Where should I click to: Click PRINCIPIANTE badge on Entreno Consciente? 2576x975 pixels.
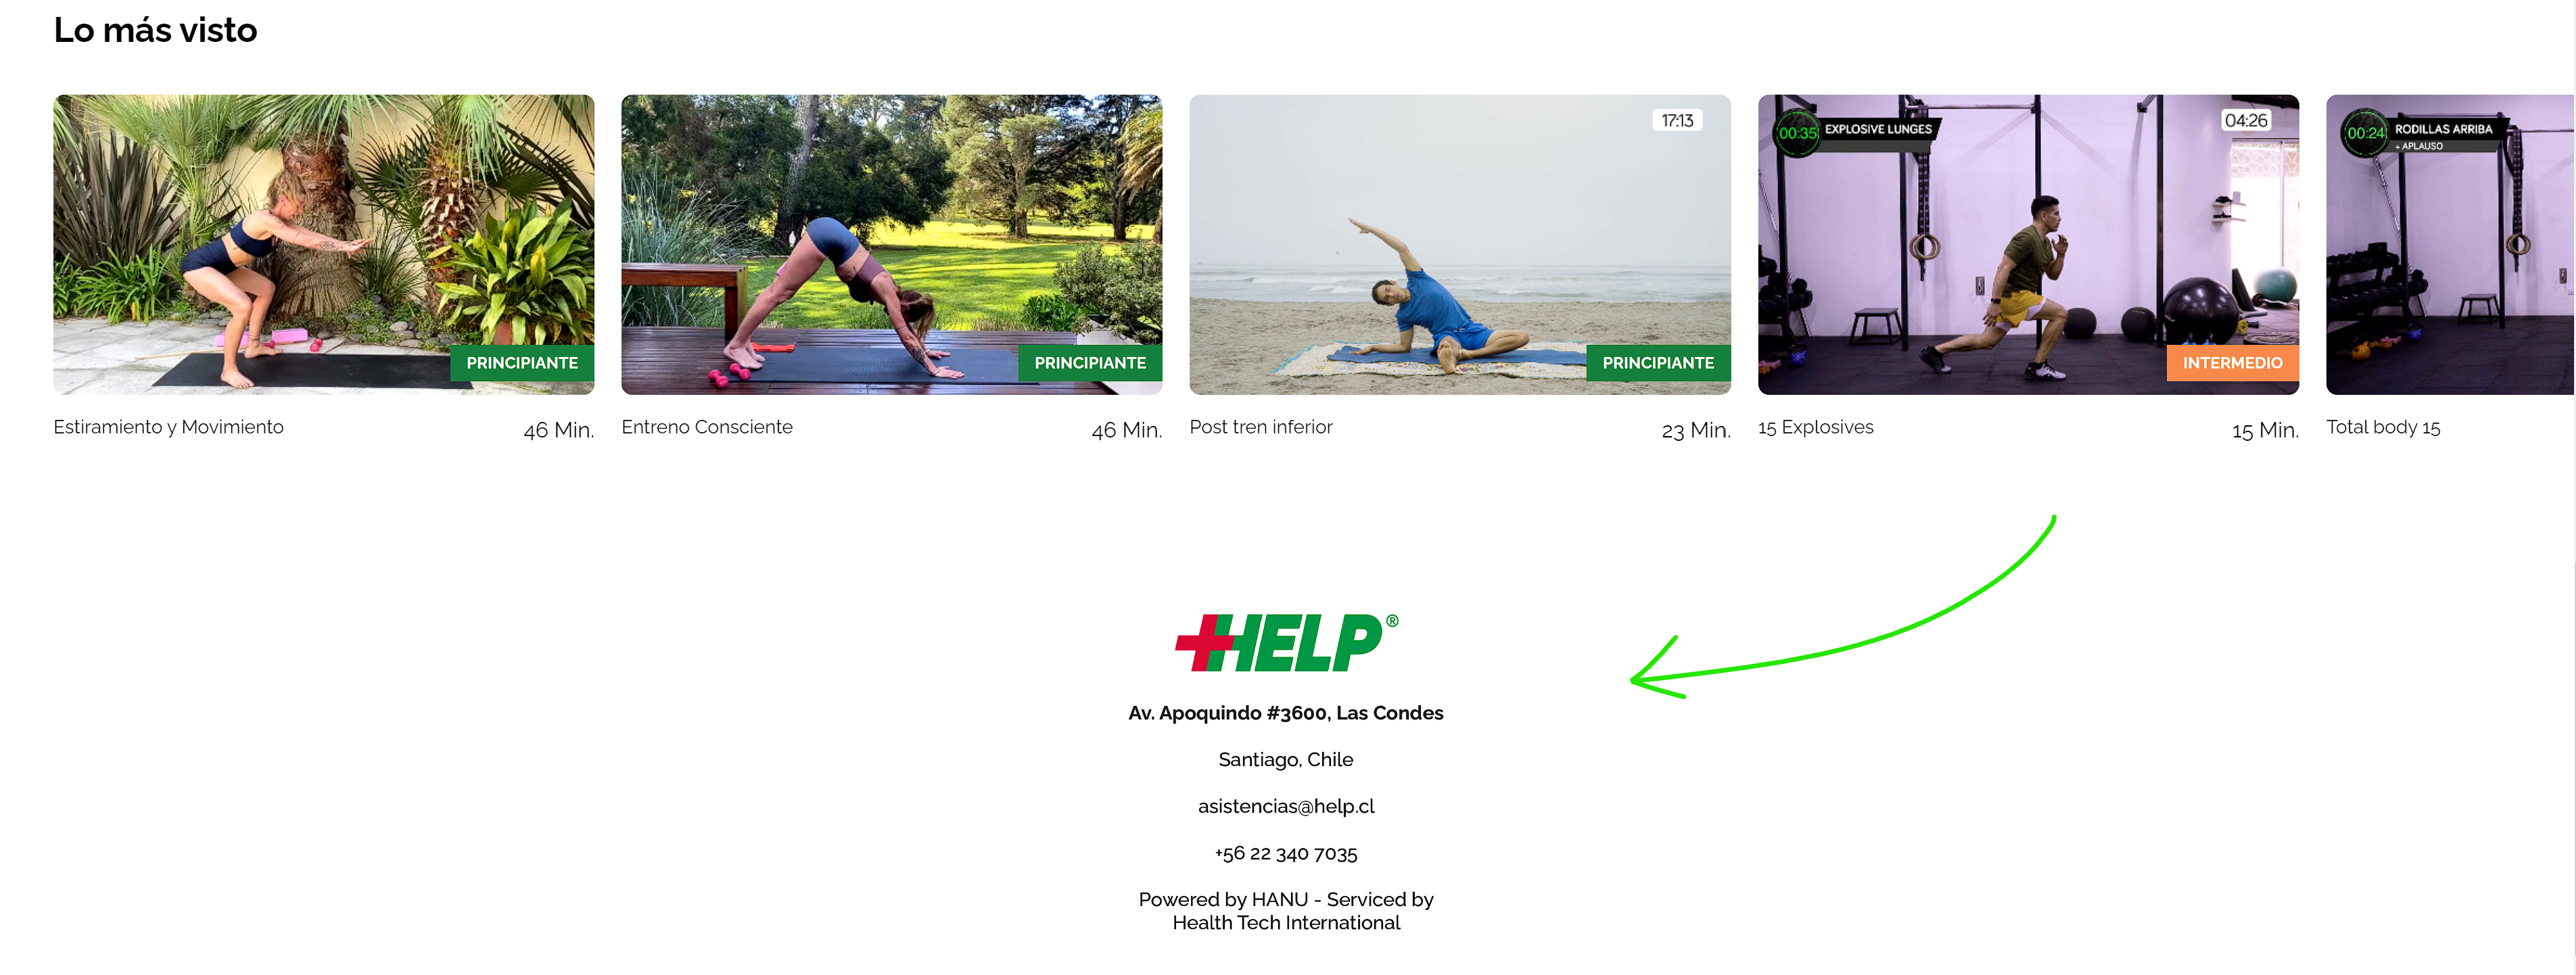[1089, 363]
